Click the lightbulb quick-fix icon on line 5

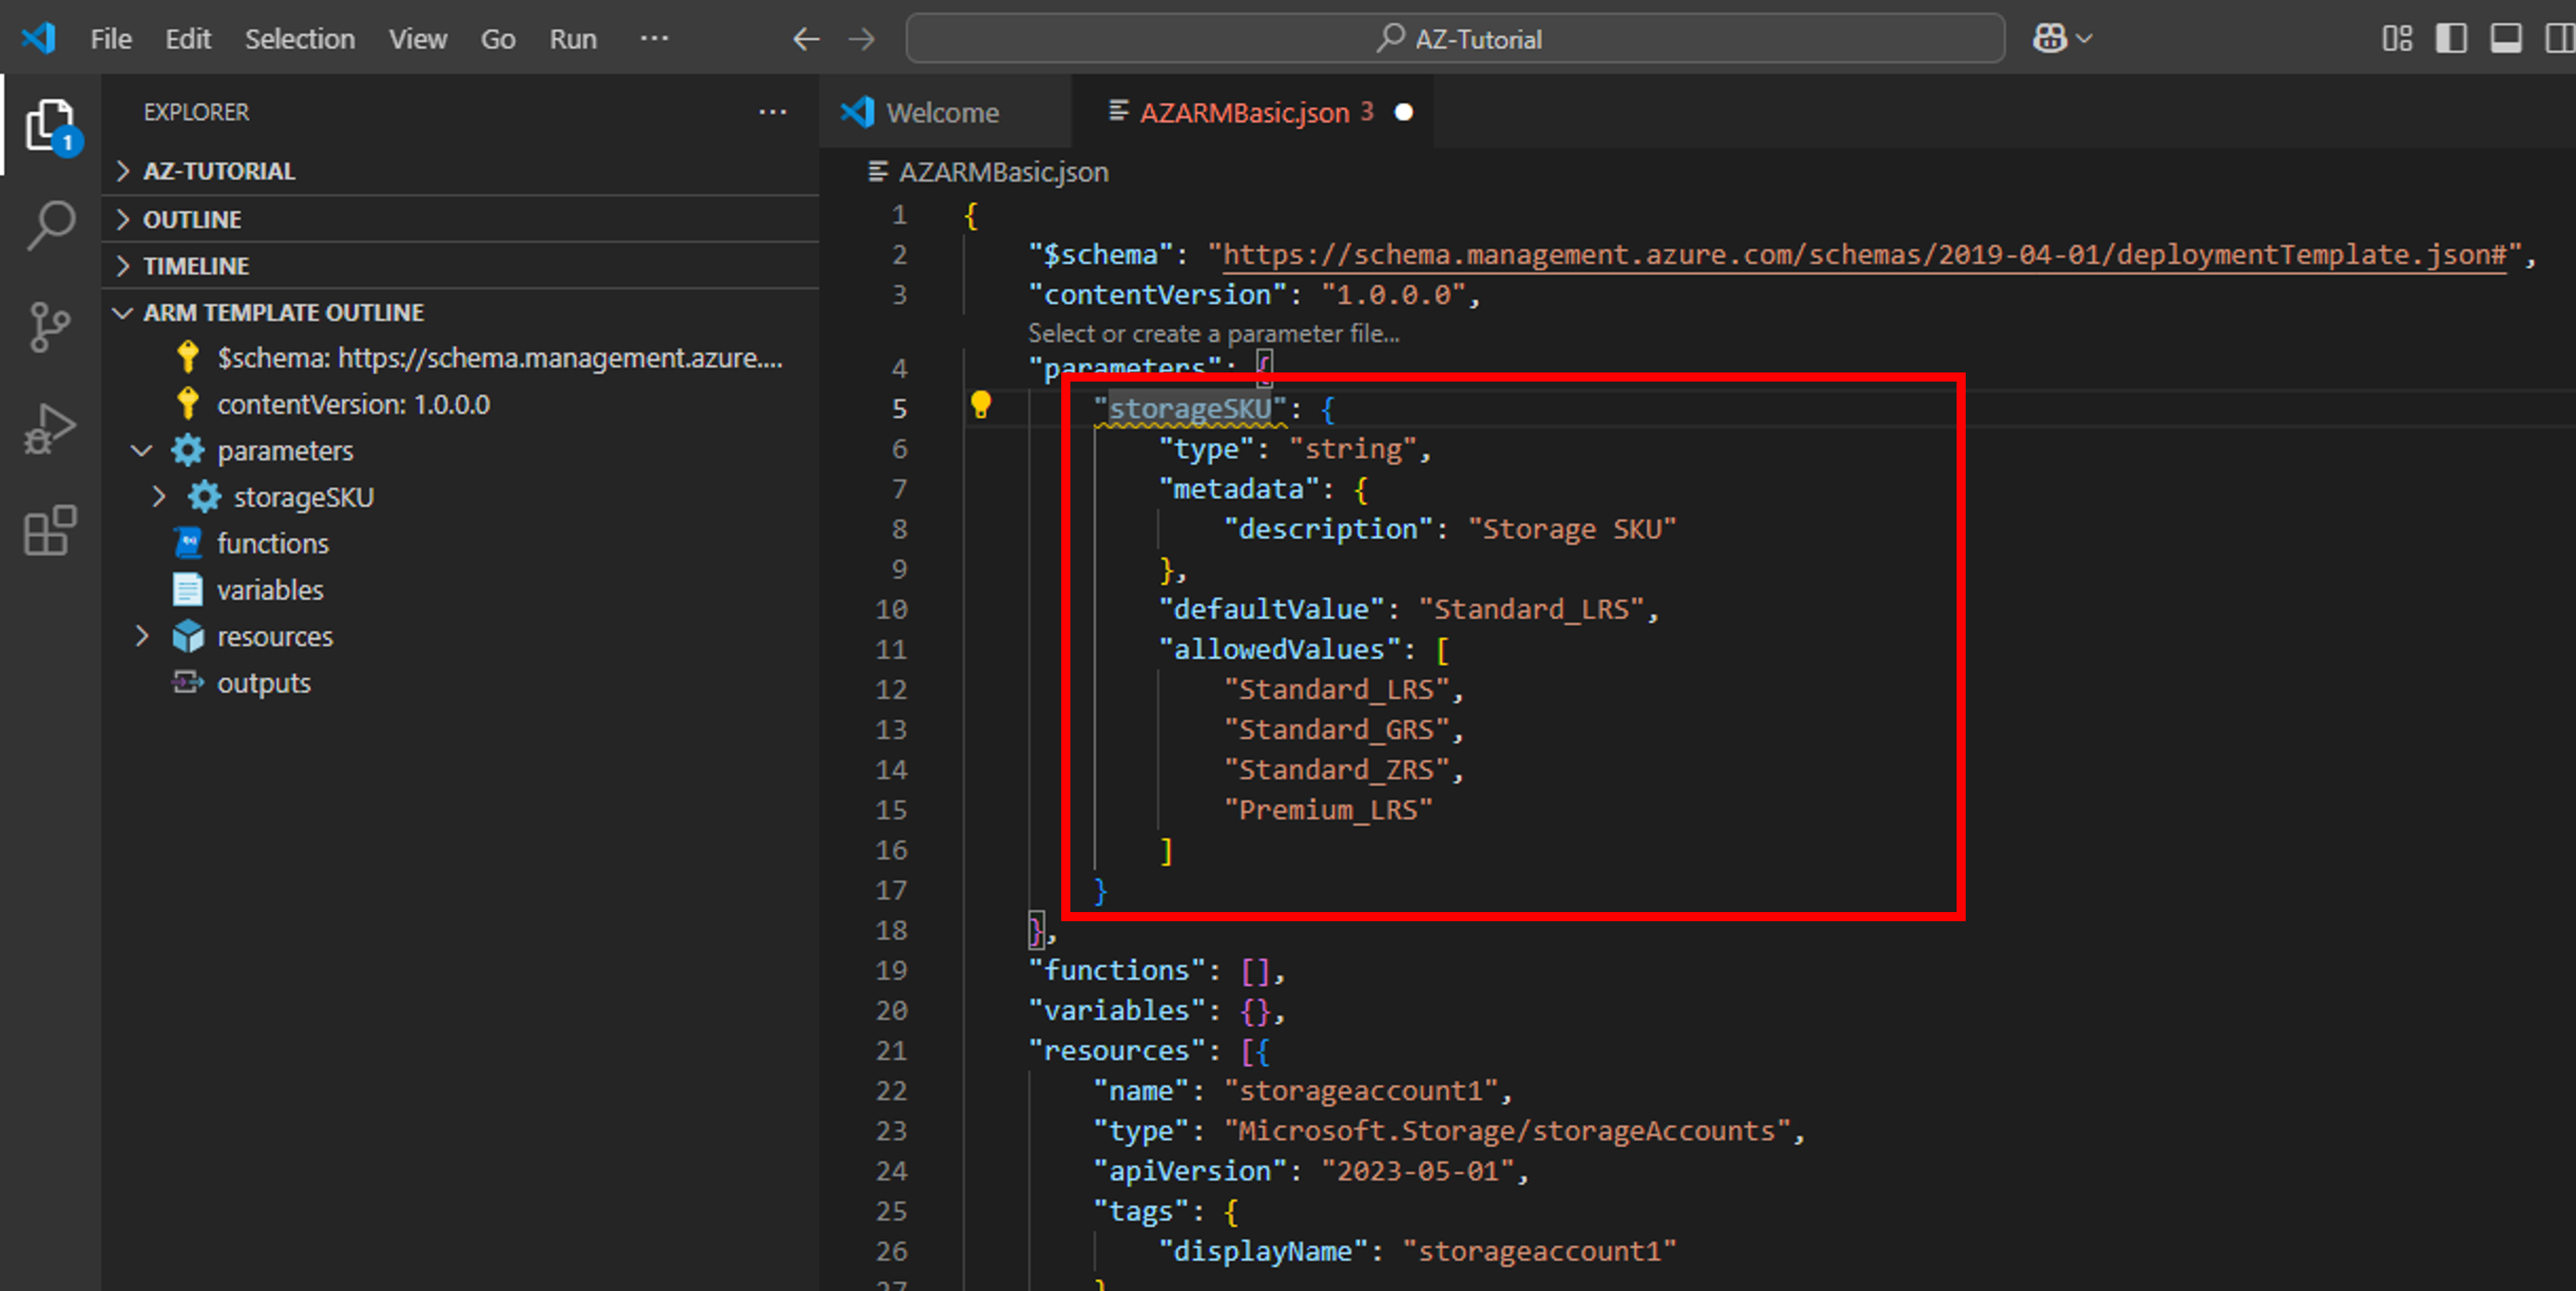pyautogui.click(x=980, y=406)
